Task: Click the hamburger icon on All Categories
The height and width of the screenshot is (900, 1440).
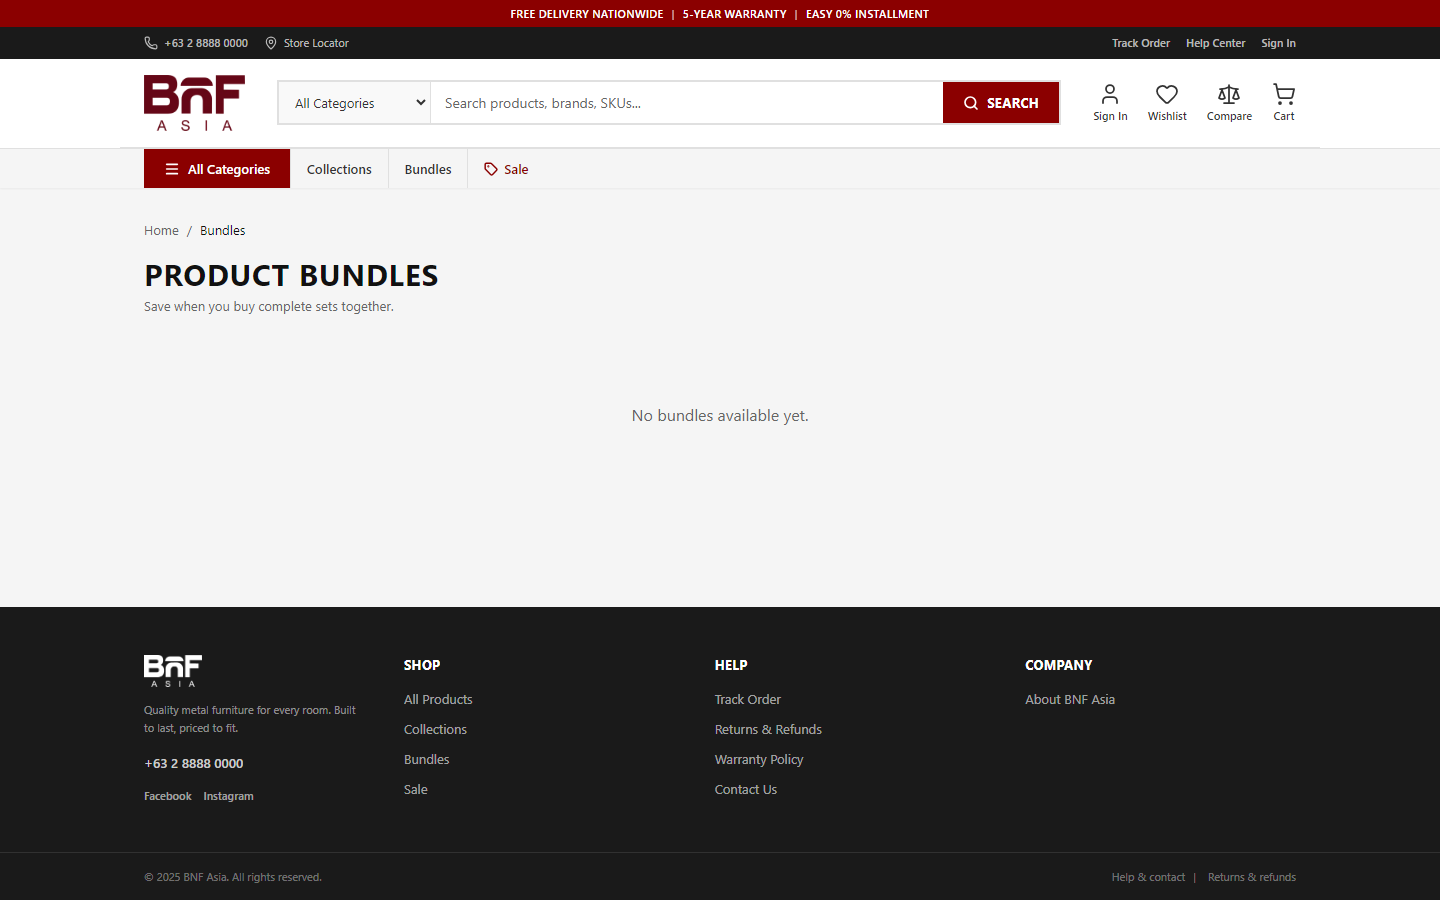Action: 172,169
